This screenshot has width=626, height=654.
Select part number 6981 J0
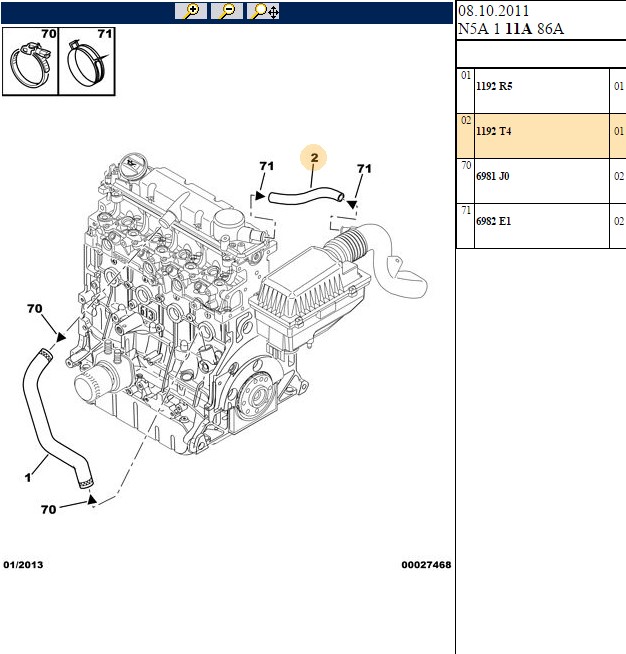(493, 176)
